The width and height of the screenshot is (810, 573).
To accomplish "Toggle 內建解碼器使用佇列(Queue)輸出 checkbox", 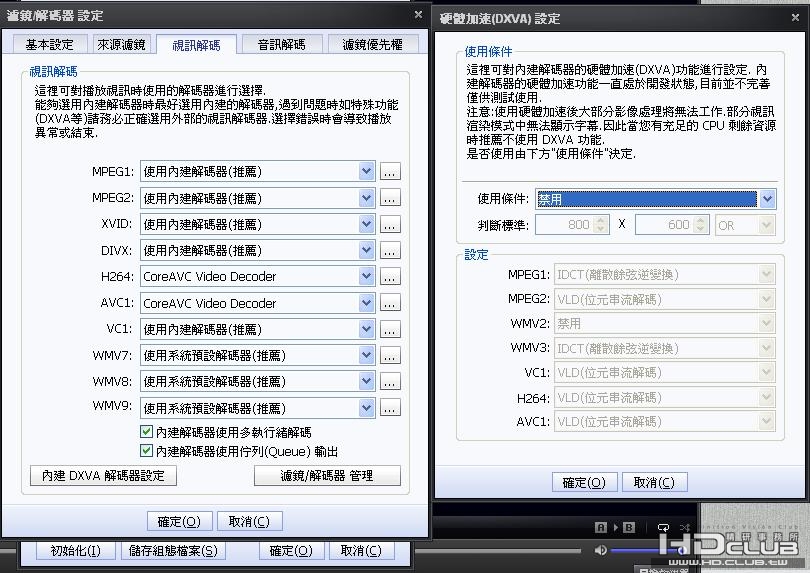I will [147, 451].
